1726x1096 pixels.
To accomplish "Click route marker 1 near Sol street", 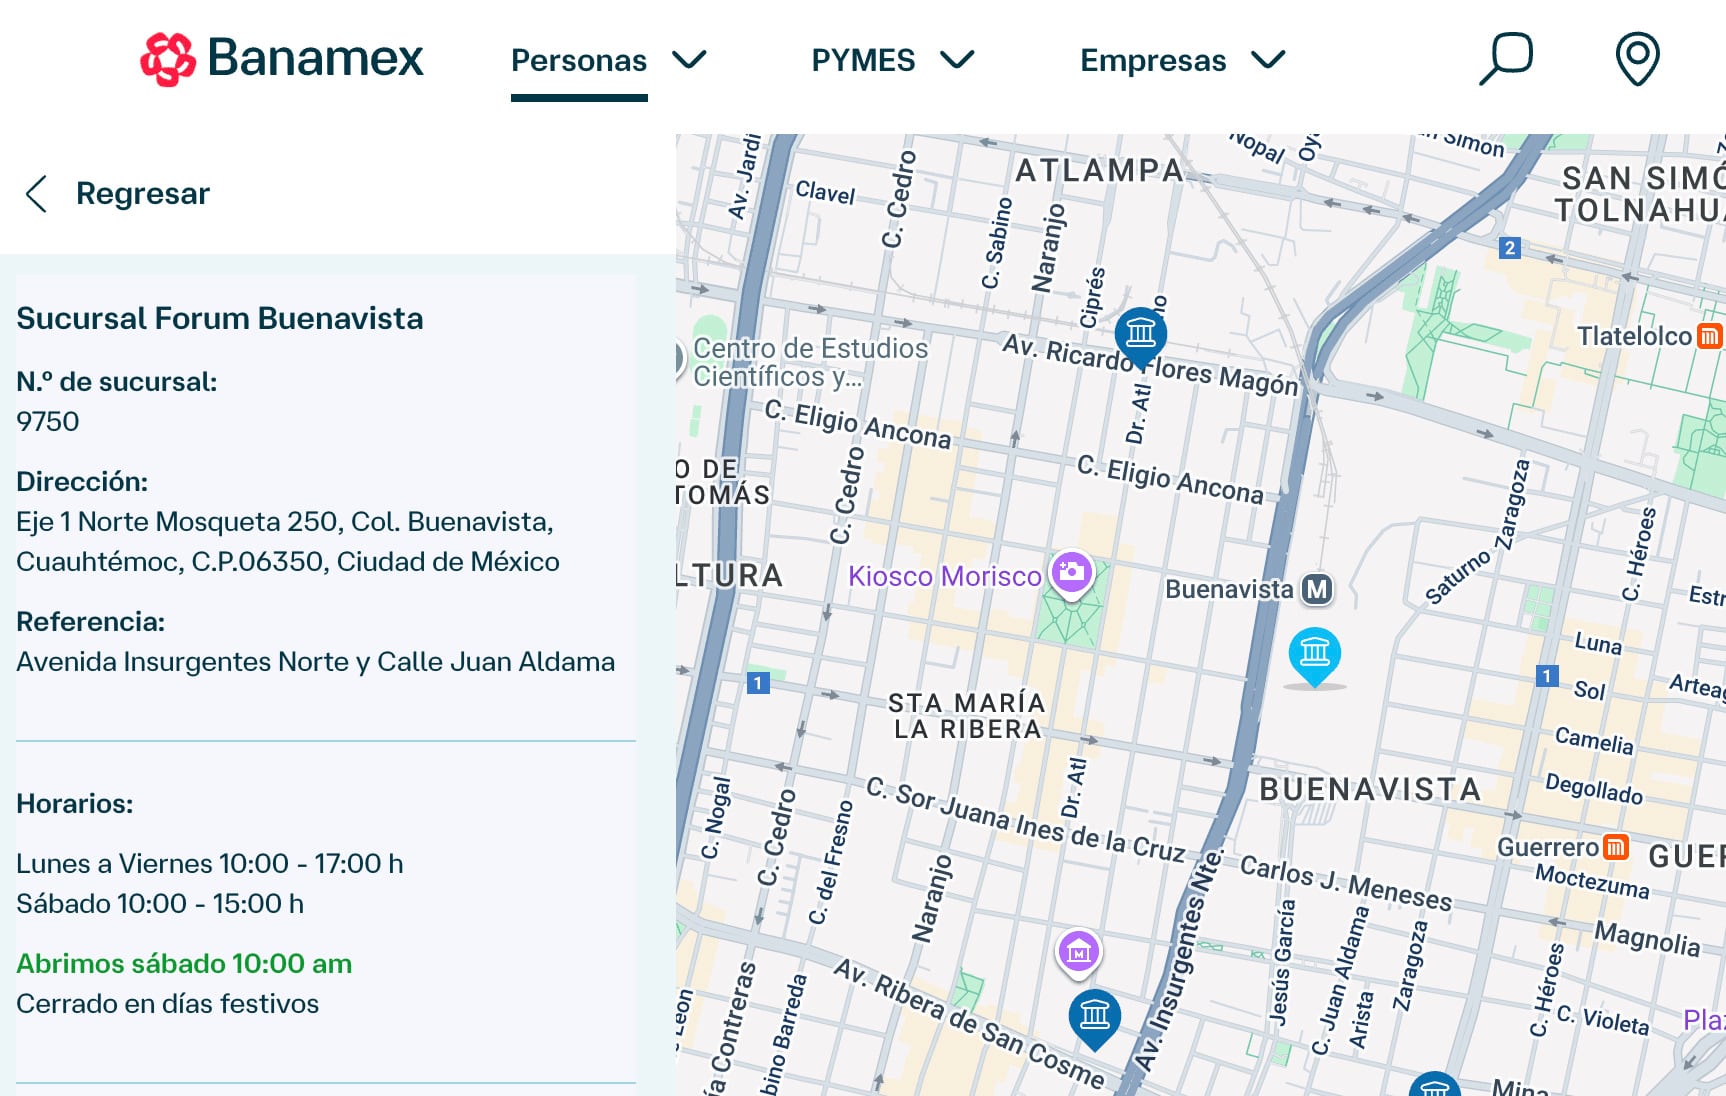I will coord(1547,676).
